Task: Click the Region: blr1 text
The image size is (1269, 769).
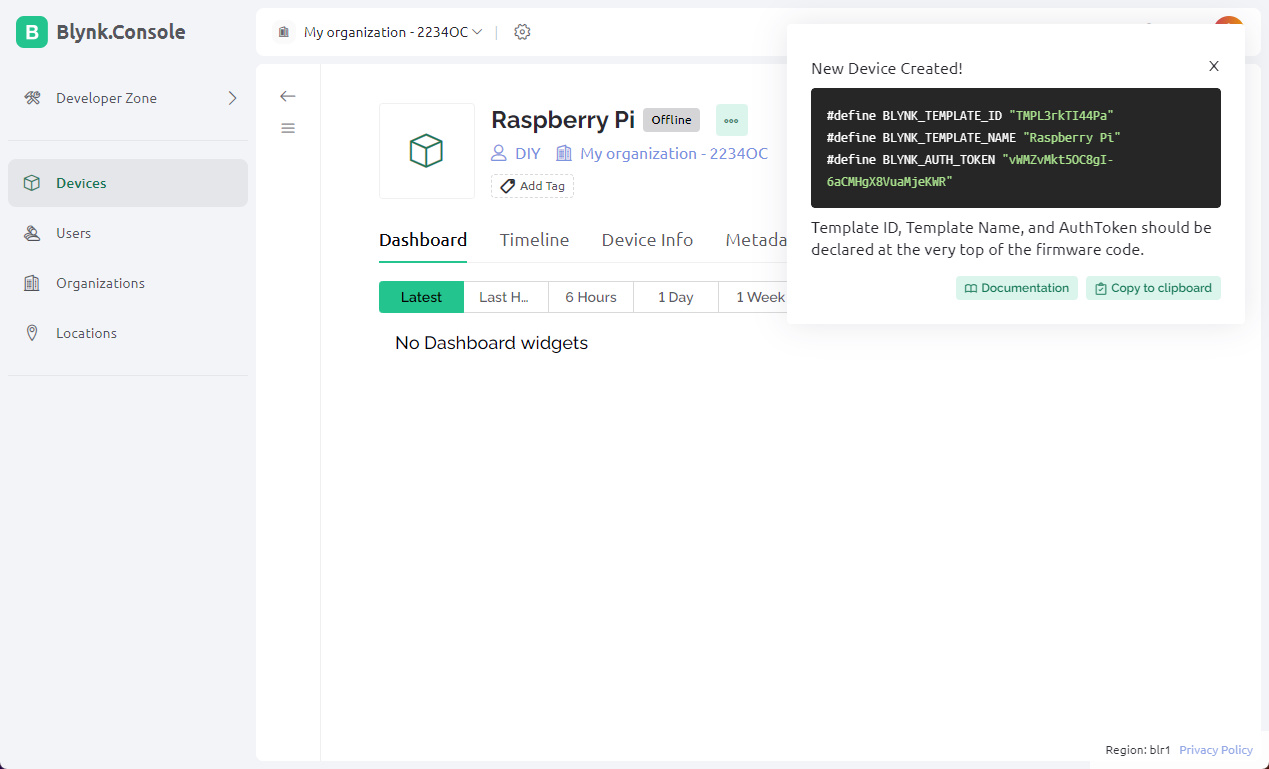Action: coord(1138,750)
